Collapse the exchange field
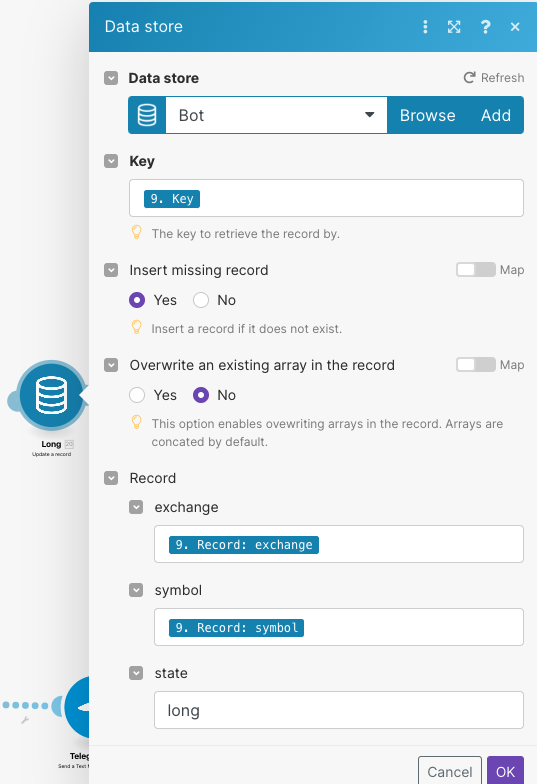537x784 pixels. pyautogui.click(x=136, y=507)
